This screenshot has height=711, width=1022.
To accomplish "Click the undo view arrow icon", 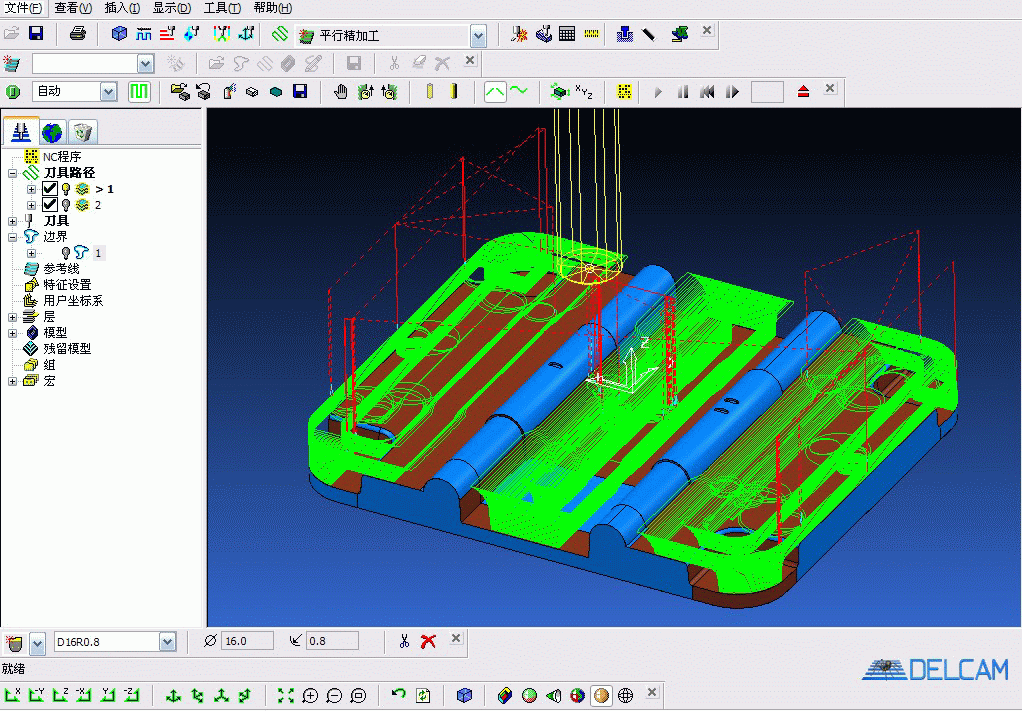I will coord(399,695).
